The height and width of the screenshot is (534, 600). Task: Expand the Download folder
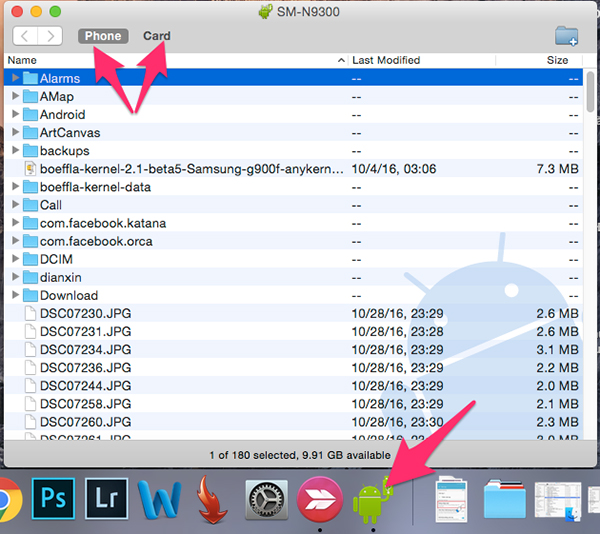(15, 295)
